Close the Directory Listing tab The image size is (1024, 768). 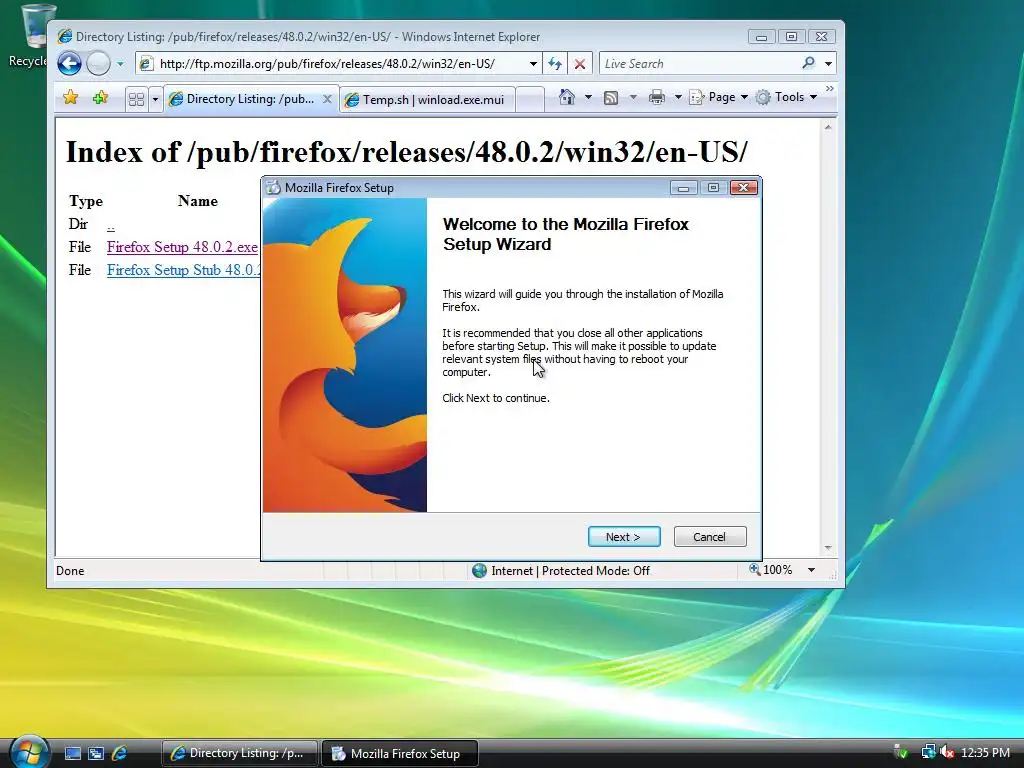(327, 99)
